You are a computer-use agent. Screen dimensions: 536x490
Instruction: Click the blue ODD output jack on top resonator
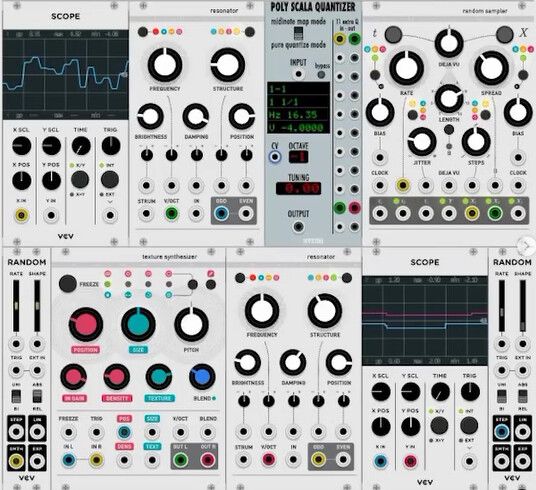222,214
